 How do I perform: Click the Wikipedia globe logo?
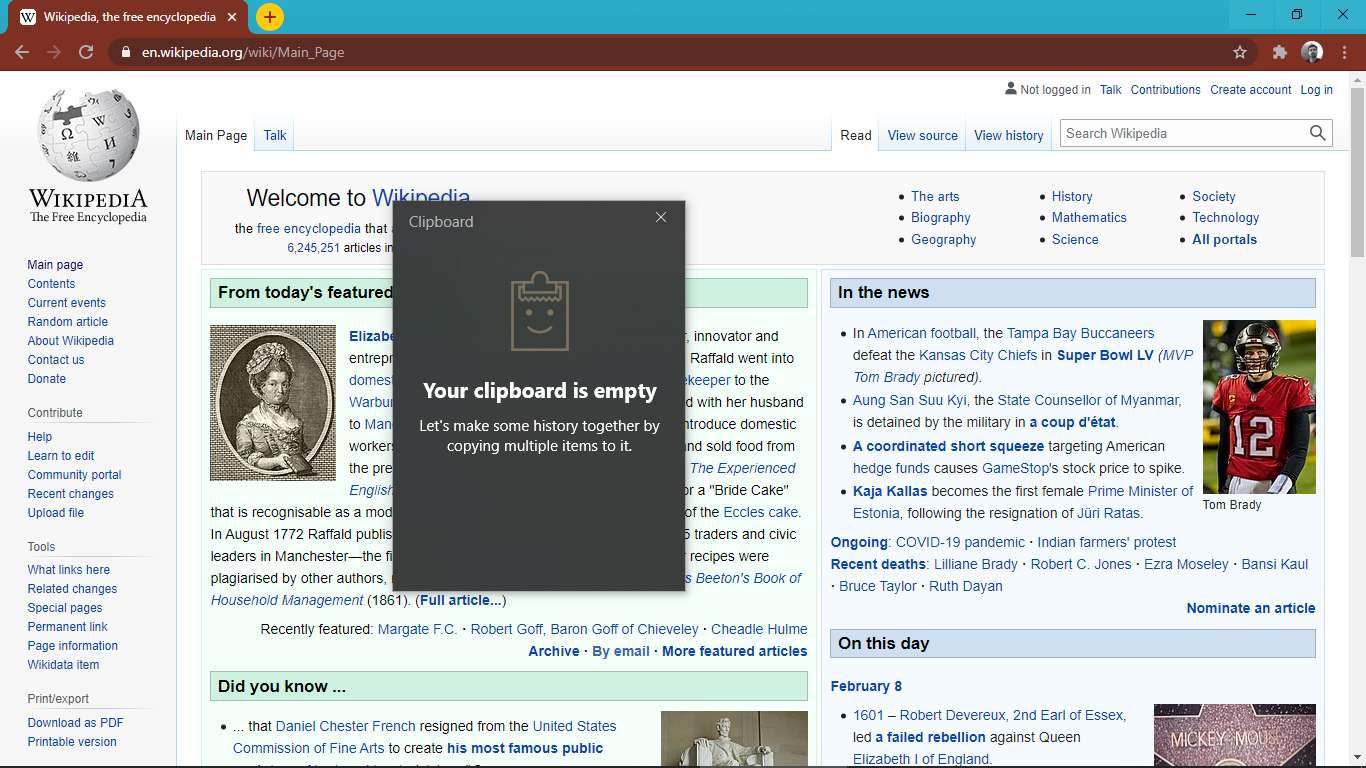pos(88,135)
